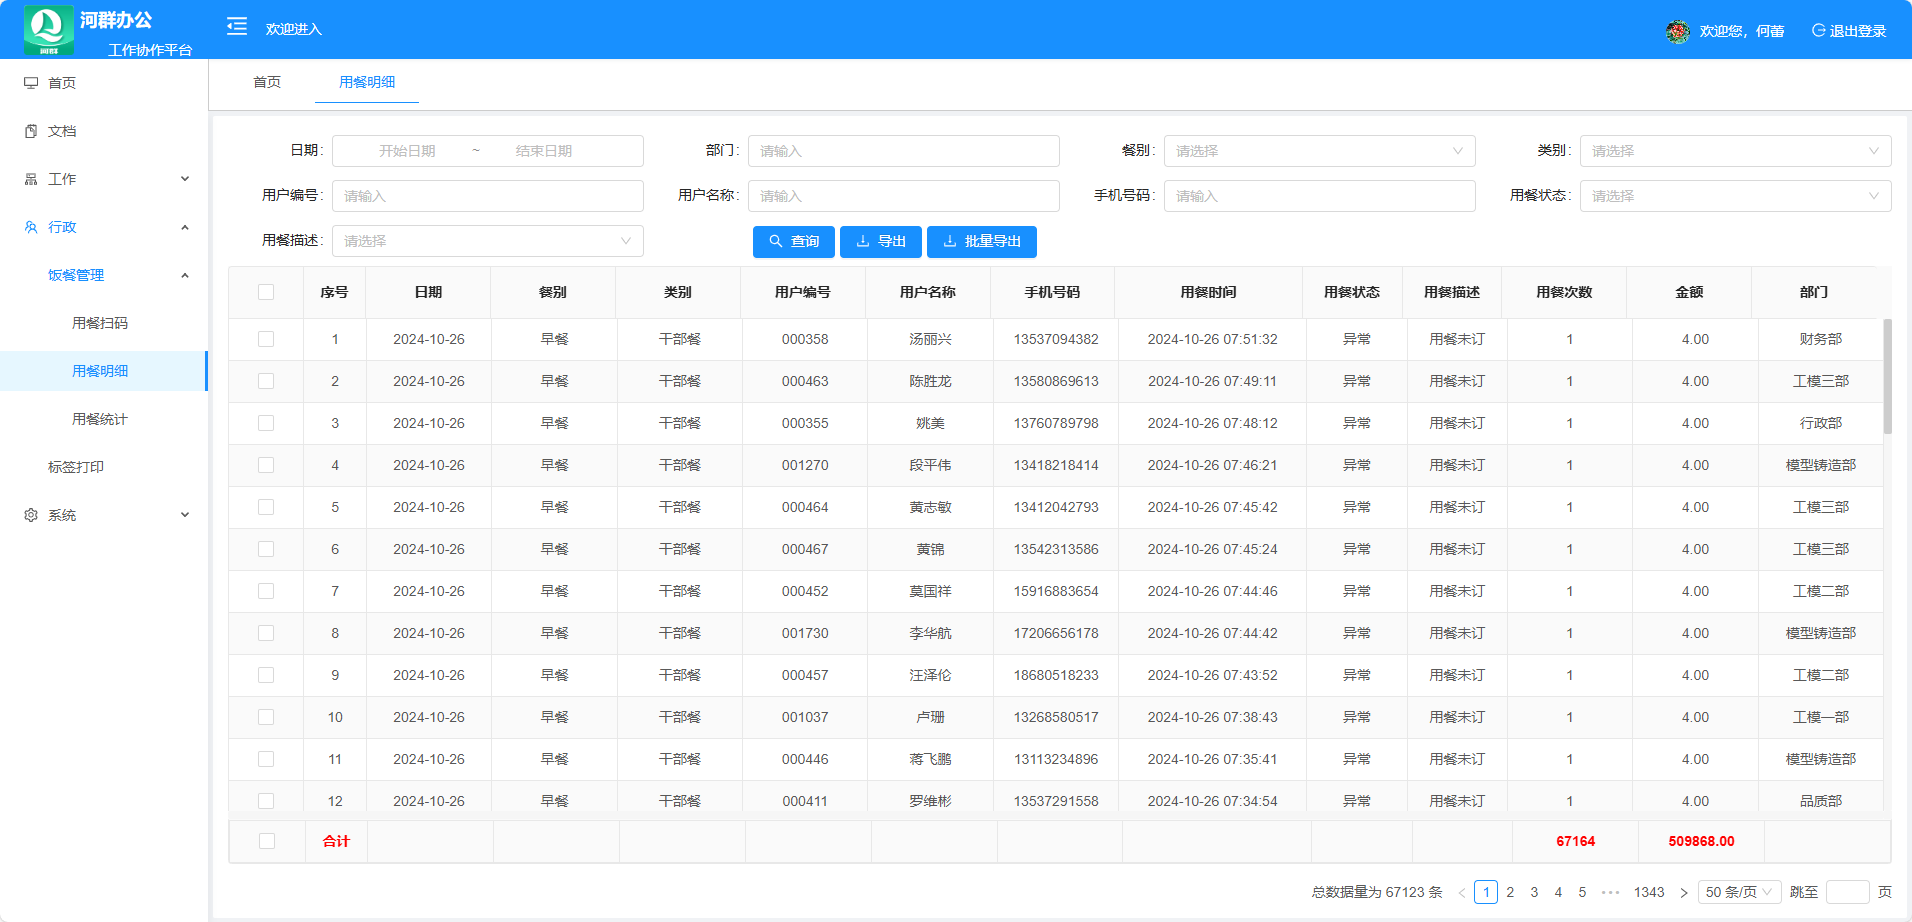Switch to the 首页 tab
The width and height of the screenshot is (1912, 922).
point(267,82)
